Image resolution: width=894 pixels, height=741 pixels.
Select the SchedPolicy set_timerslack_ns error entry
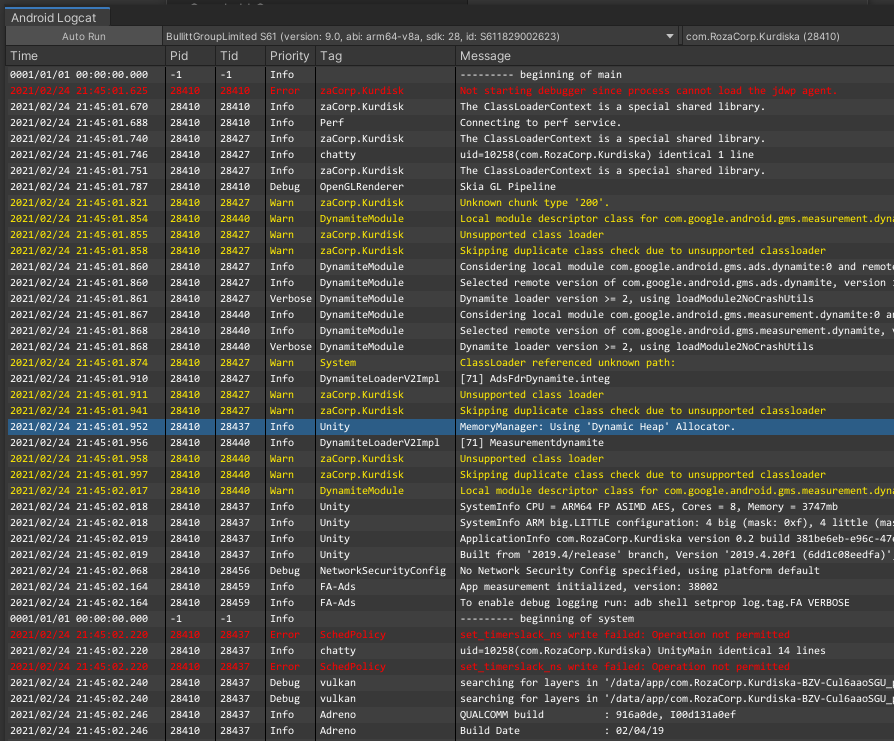pos(450,634)
